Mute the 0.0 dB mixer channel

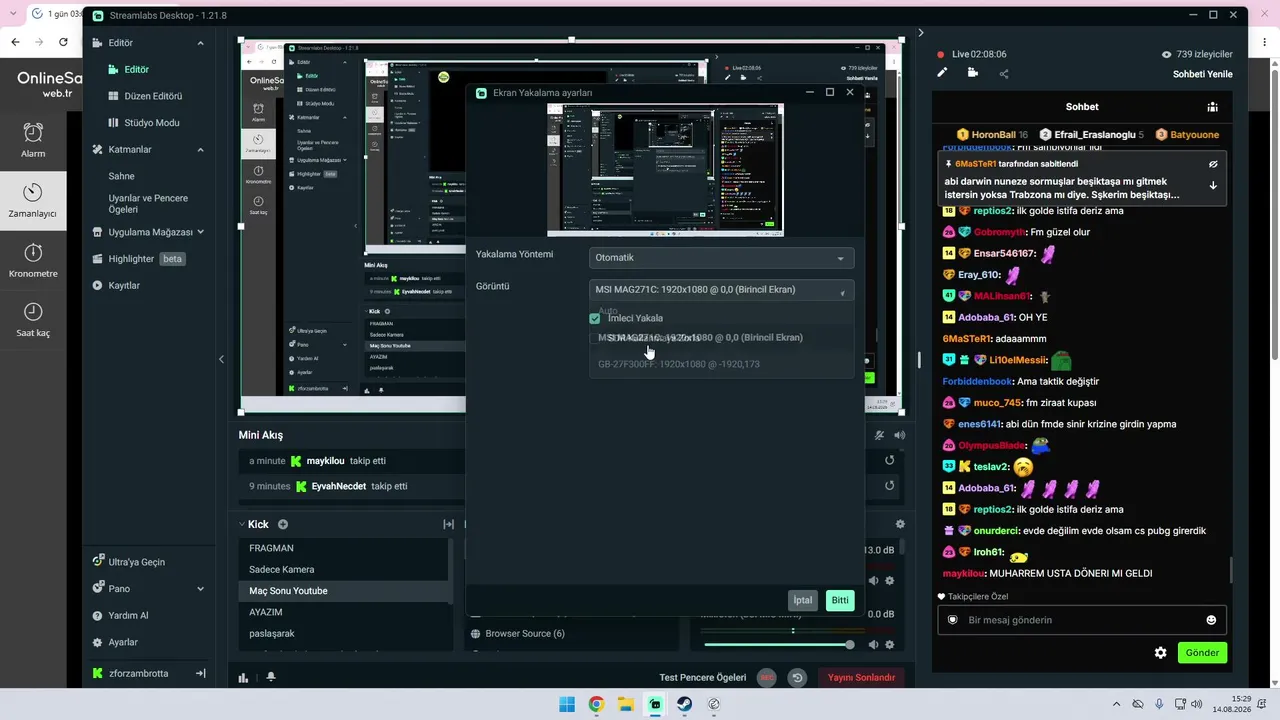pos(873,644)
